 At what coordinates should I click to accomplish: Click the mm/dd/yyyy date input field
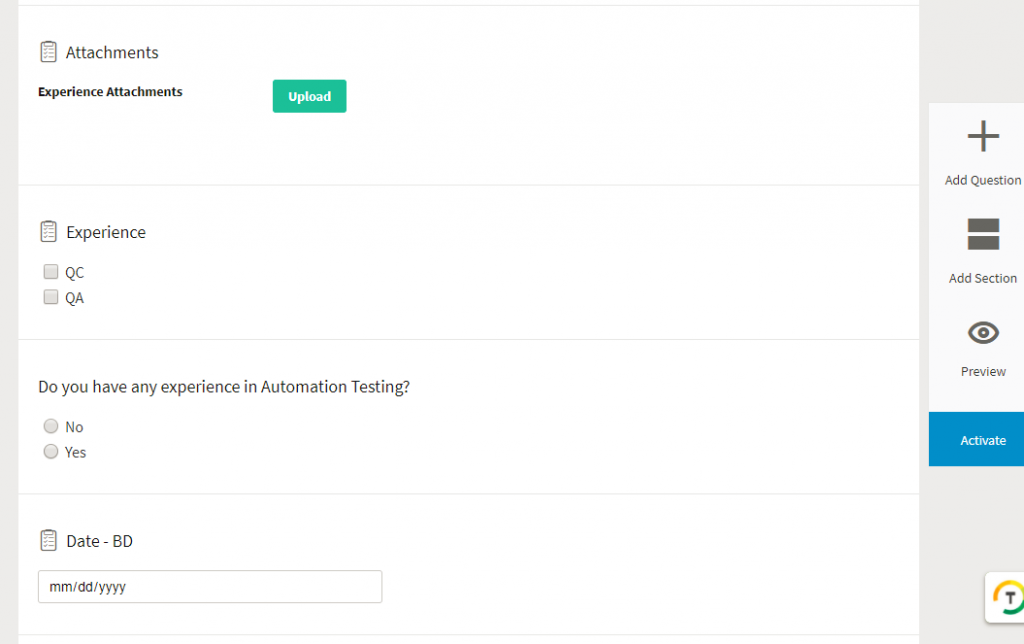pos(210,587)
